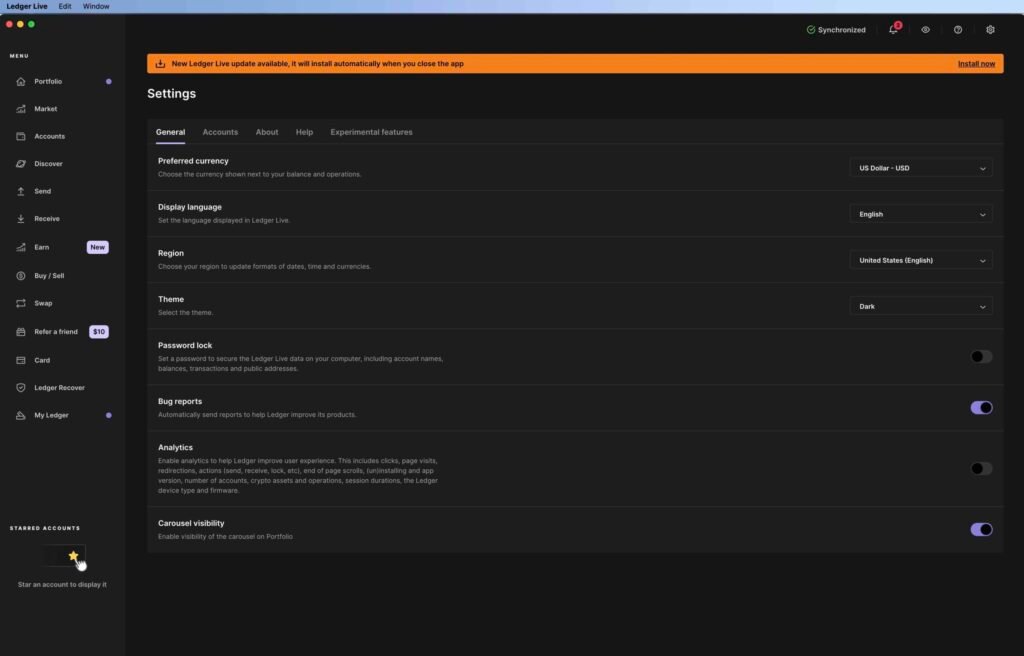The height and width of the screenshot is (656, 1024).
Task: Switch to the Accounts settings tab
Action: coord(220,132)
